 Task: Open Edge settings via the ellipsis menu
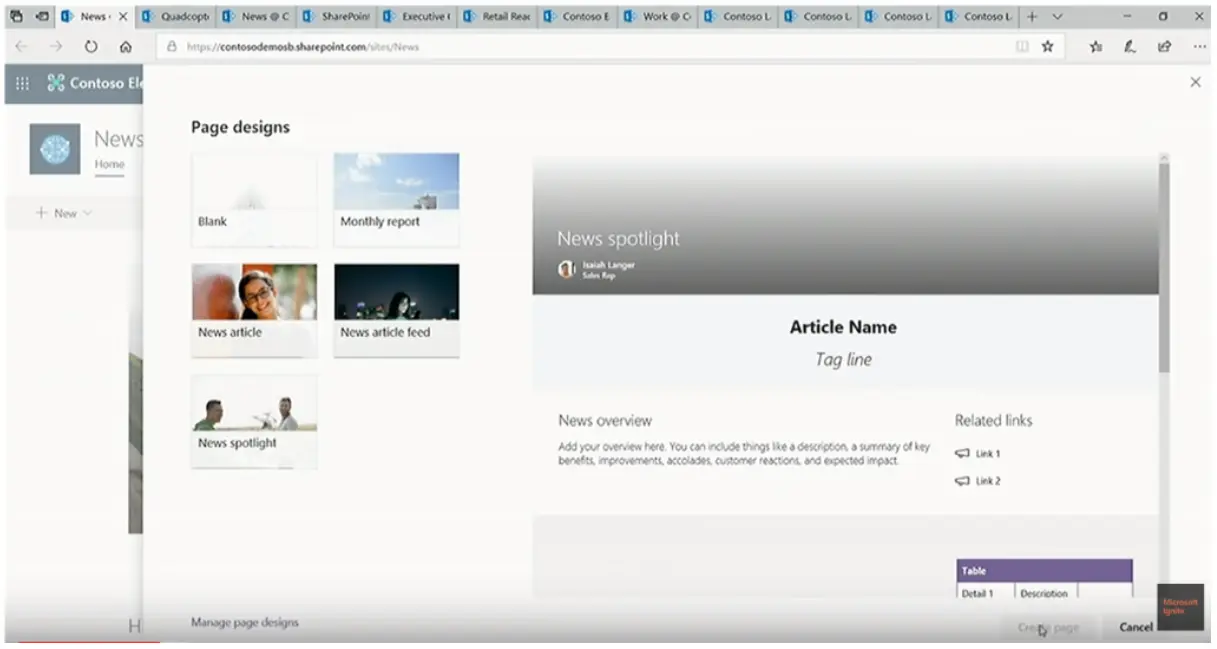click(1199, 46)
